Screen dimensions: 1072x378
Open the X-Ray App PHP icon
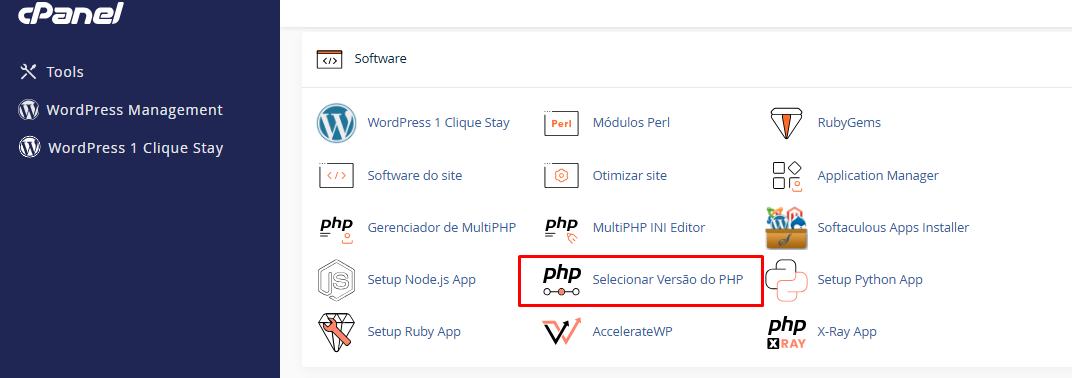[x=786, y=333]
